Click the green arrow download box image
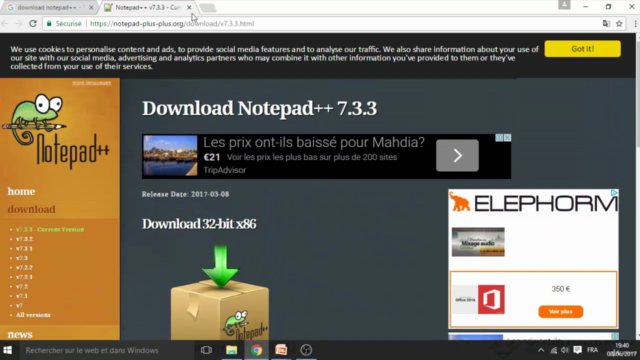Screen dimensions: 640x360 coord(220,292)
